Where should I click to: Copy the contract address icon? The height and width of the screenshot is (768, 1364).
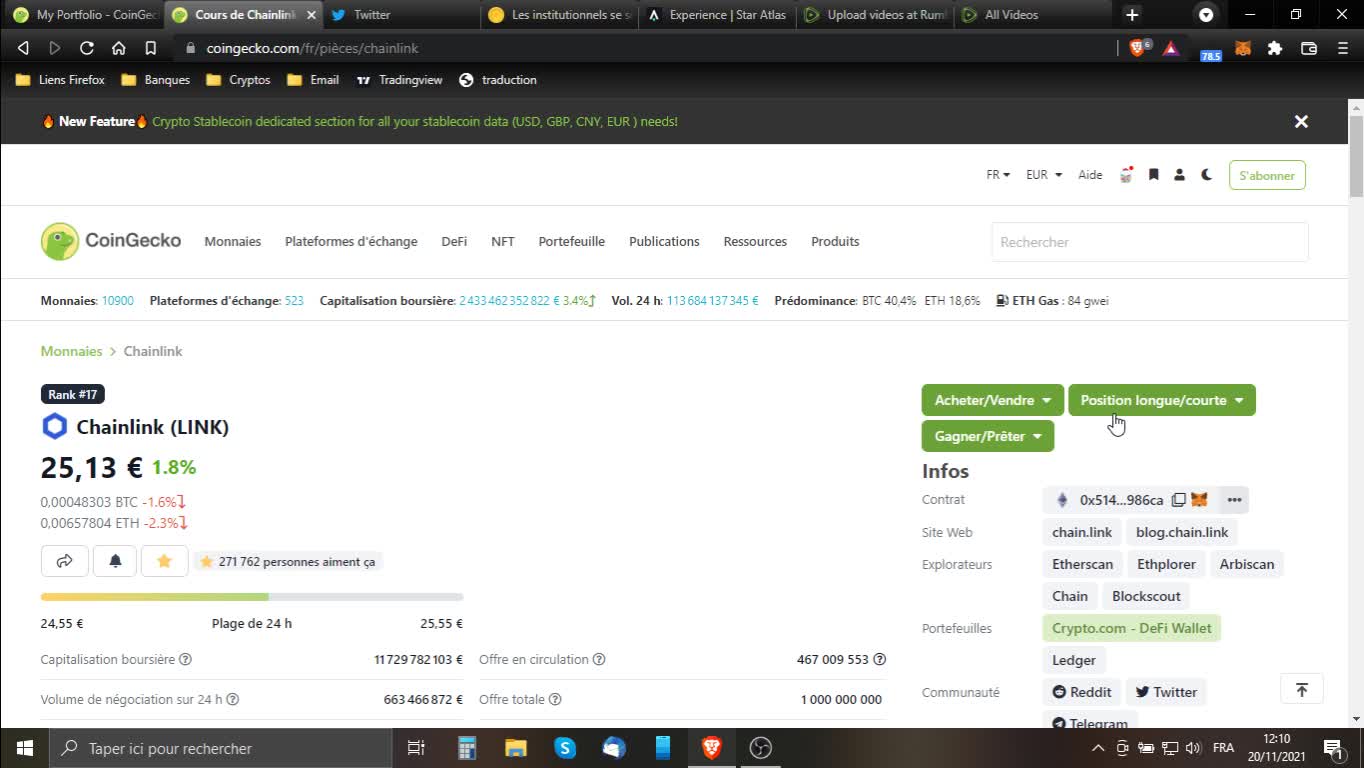[x=1178, y=500]
